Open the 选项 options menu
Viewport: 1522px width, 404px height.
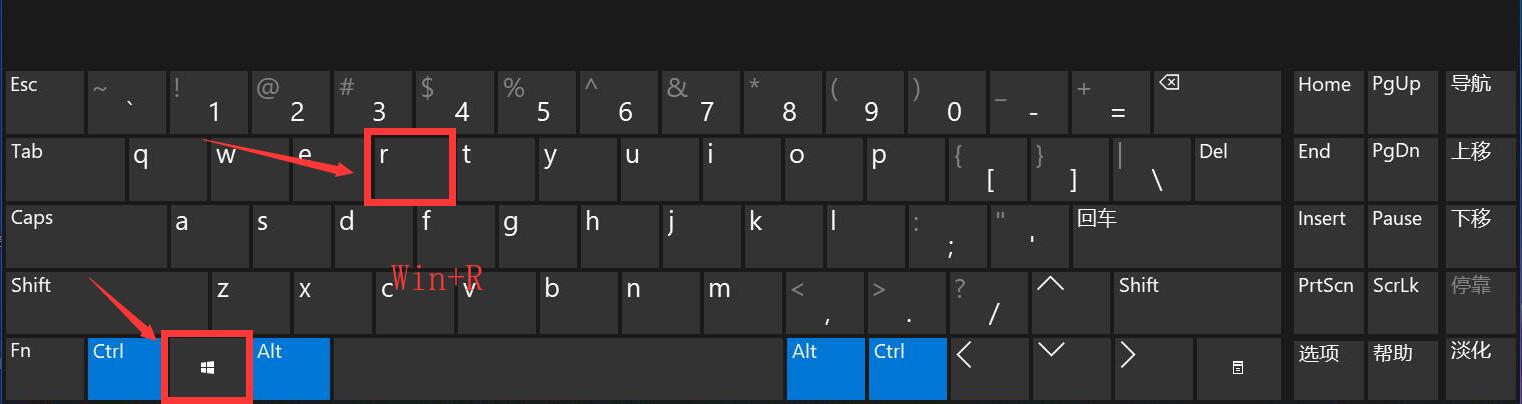(x=1326, y=368)
